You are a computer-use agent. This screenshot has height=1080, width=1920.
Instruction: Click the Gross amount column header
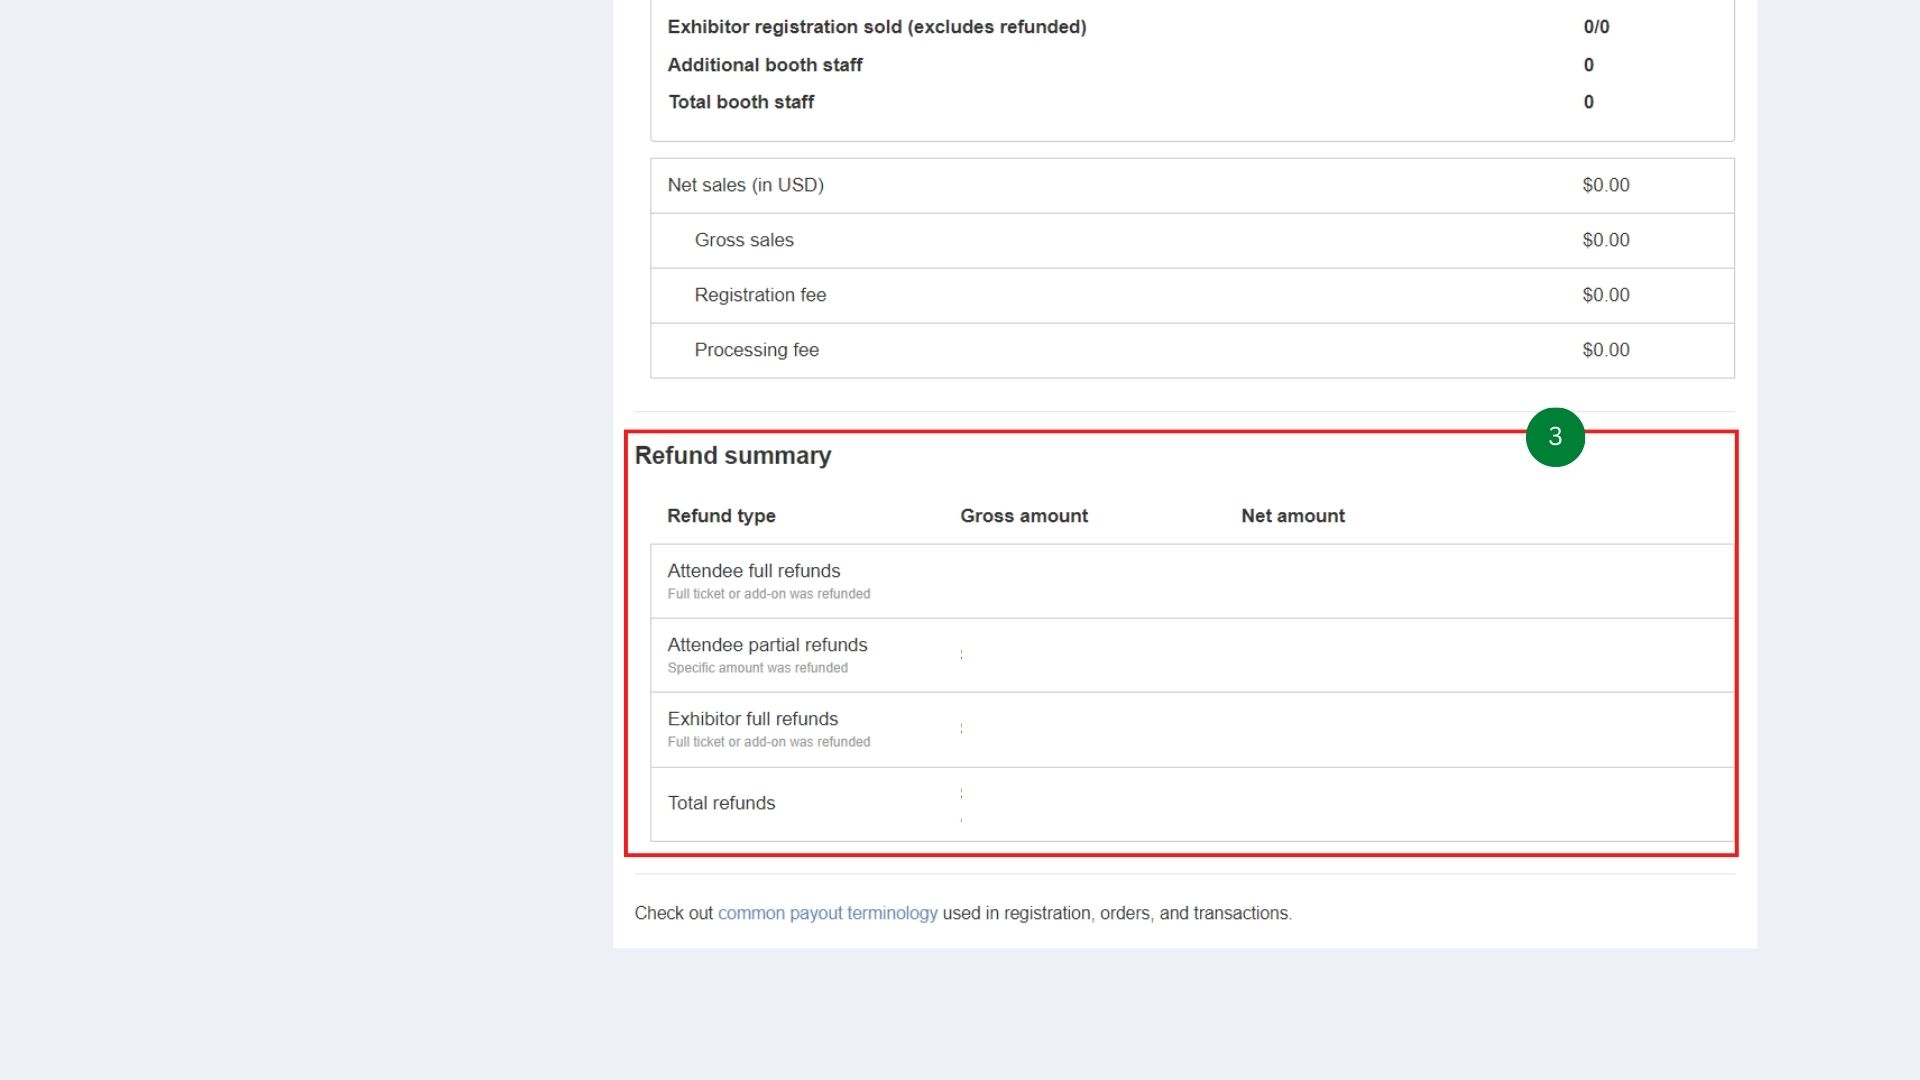[x=1024, y=516]
